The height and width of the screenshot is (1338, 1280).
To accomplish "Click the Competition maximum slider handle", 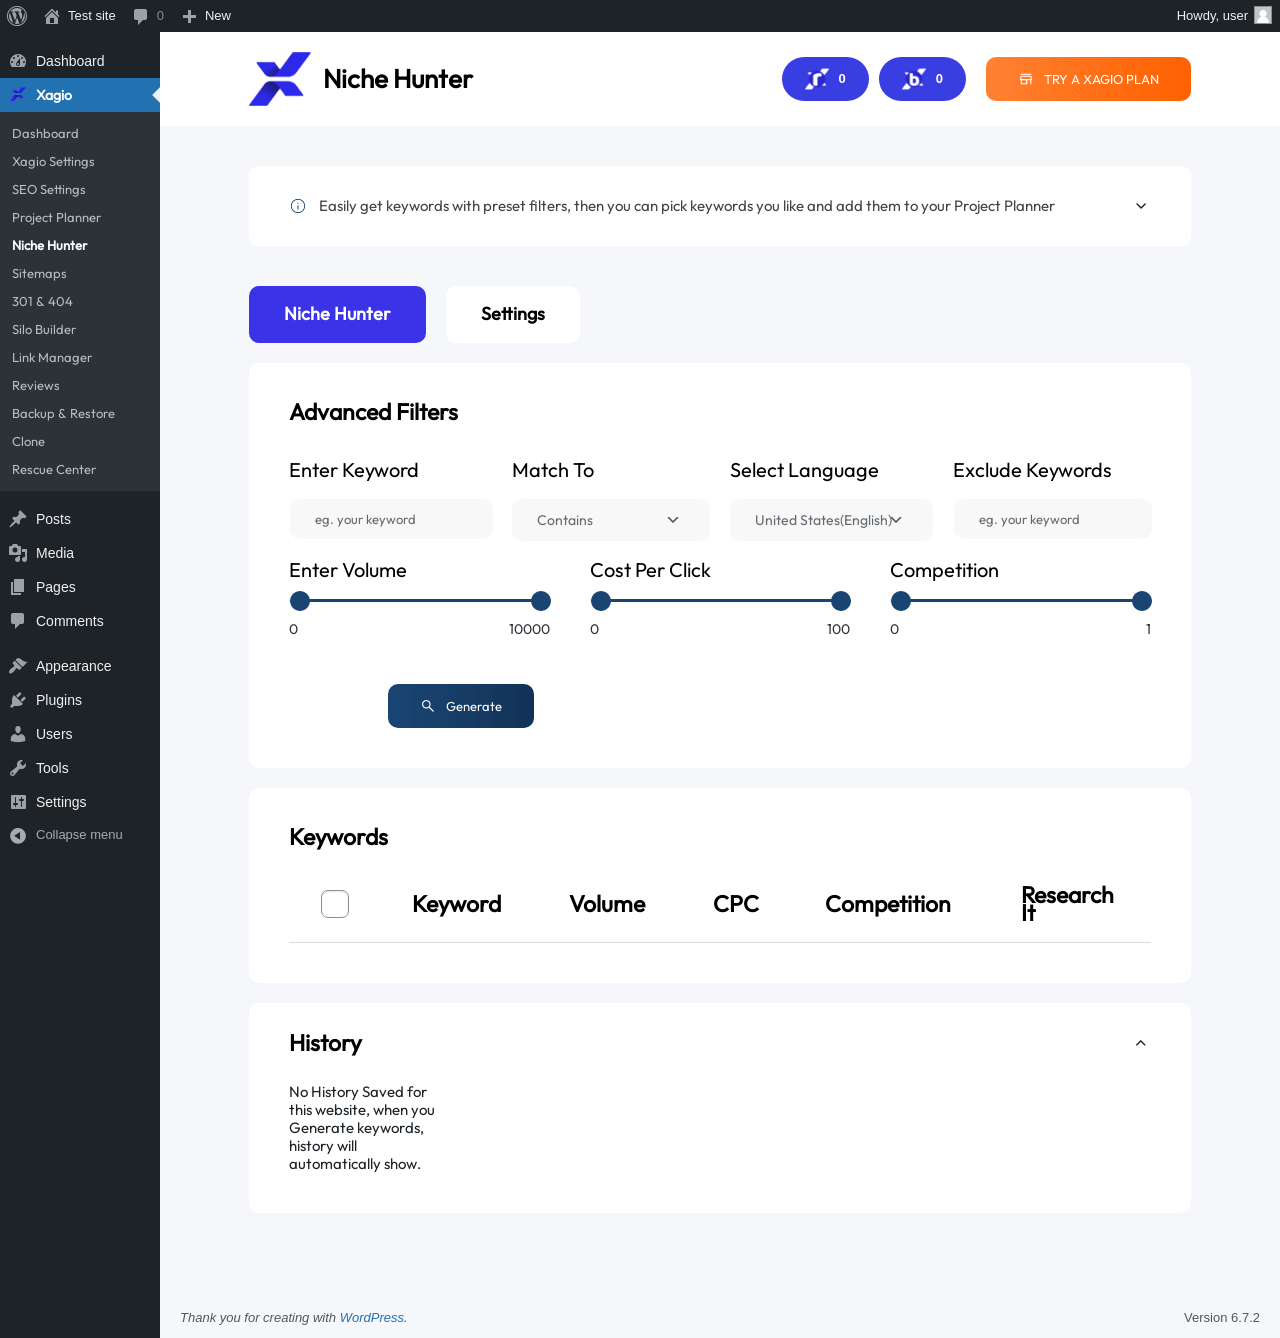I will point(1142,601).
